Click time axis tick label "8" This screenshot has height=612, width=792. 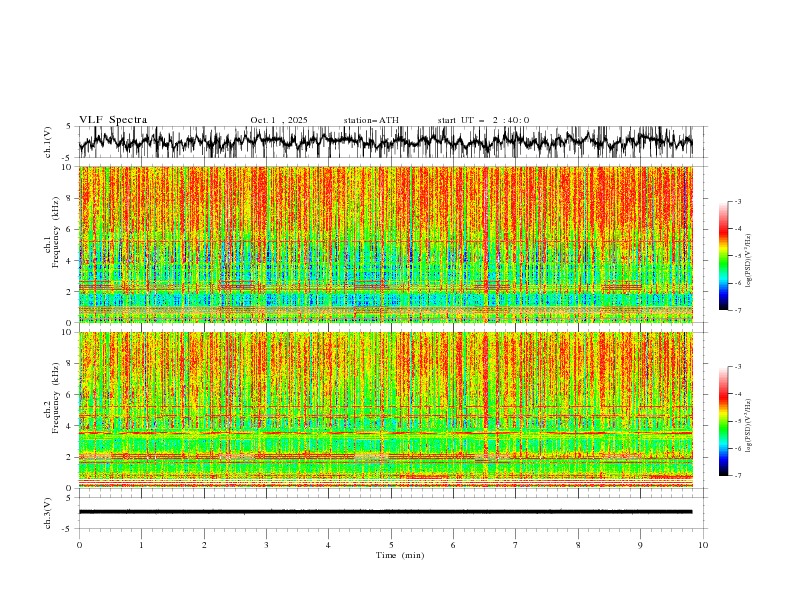(578, 545)
